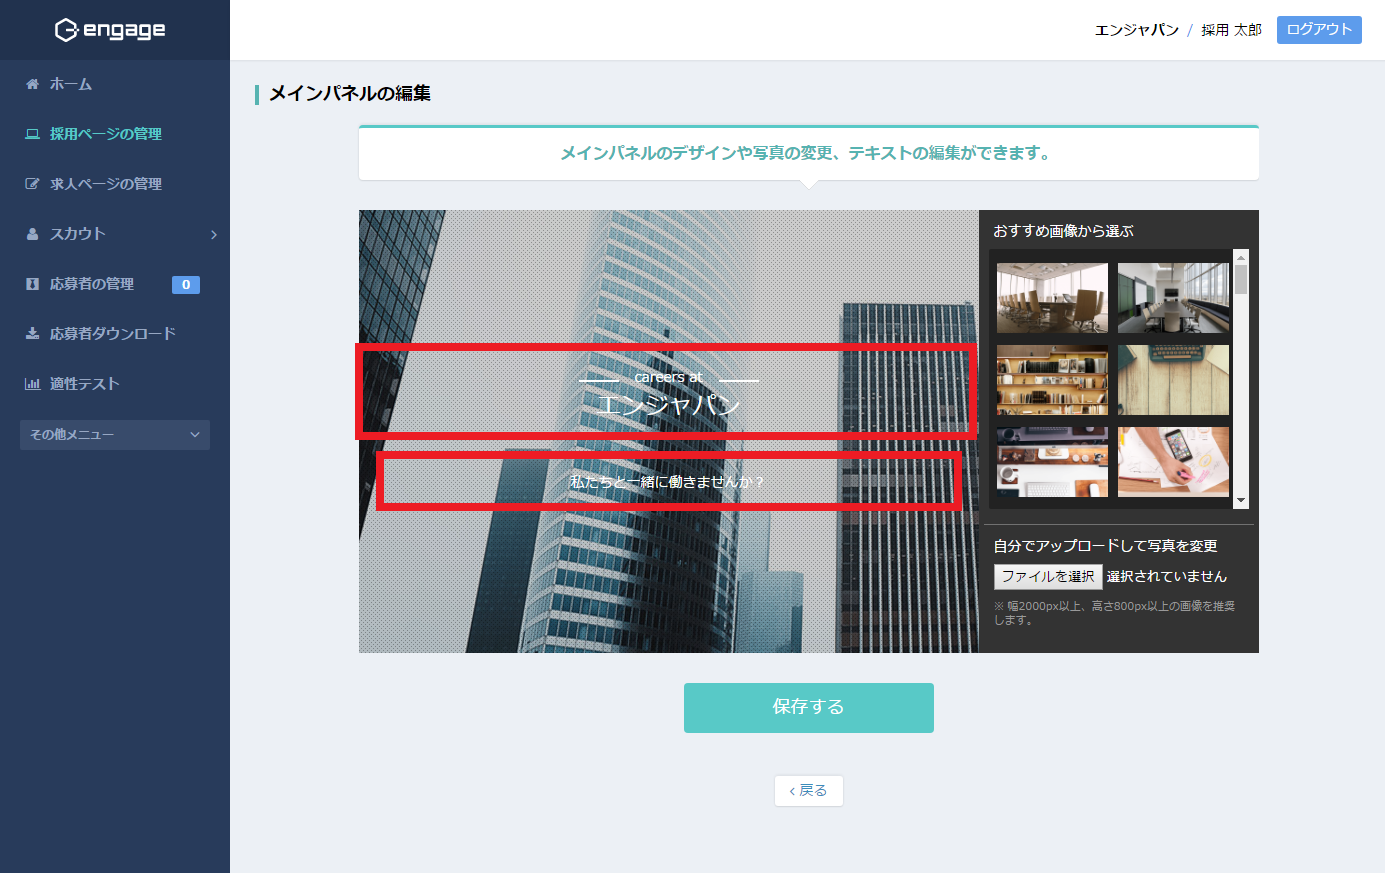Screen dimensions: 1385x873
Task: Click the engage logo
Action: click(x=110, y=30)
